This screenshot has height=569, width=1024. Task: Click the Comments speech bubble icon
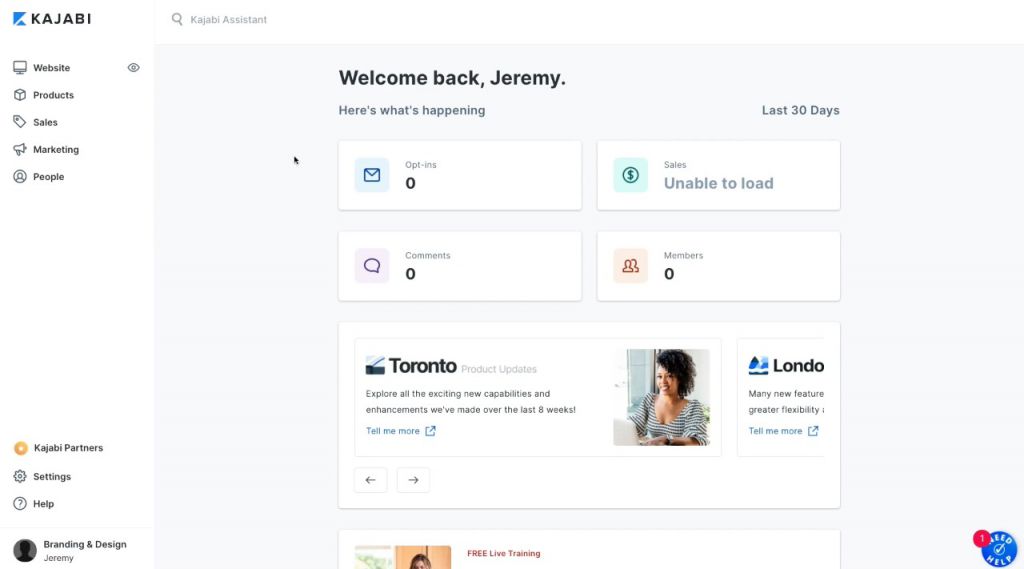[372, 266]
